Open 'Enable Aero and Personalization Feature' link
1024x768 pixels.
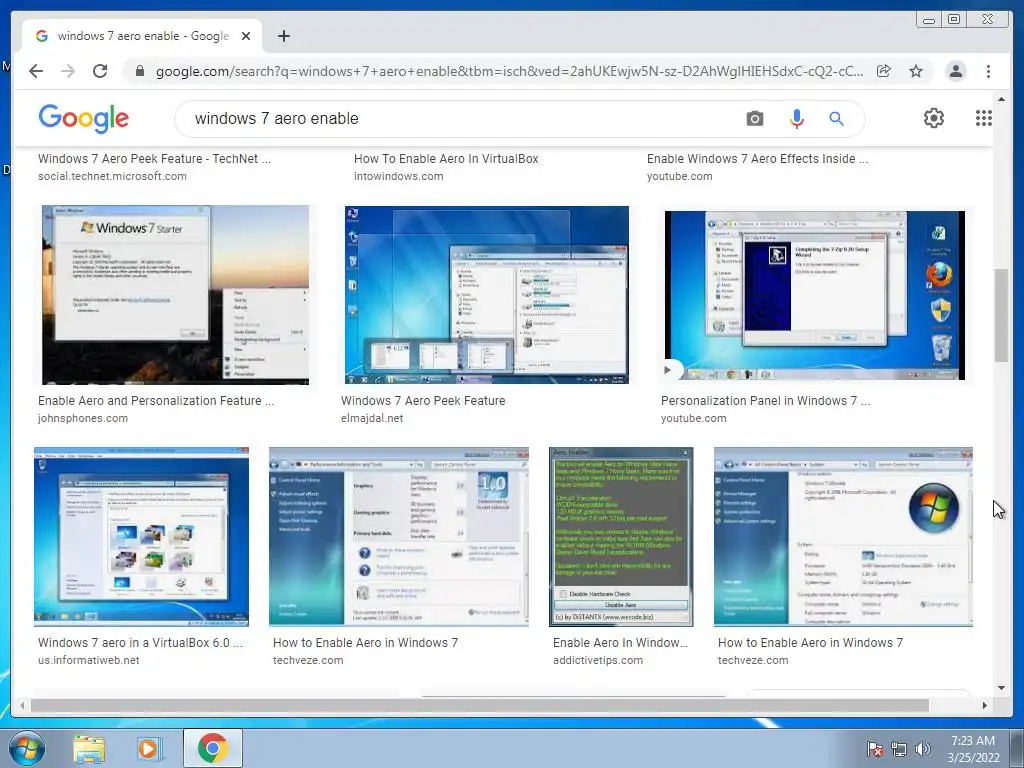coord(156,401)
